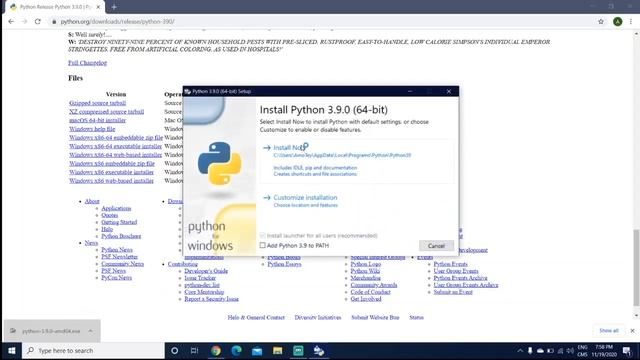Open the Developer's Guide link
The height and width of the screenshot is (360, 640).
tap(206, 271)
